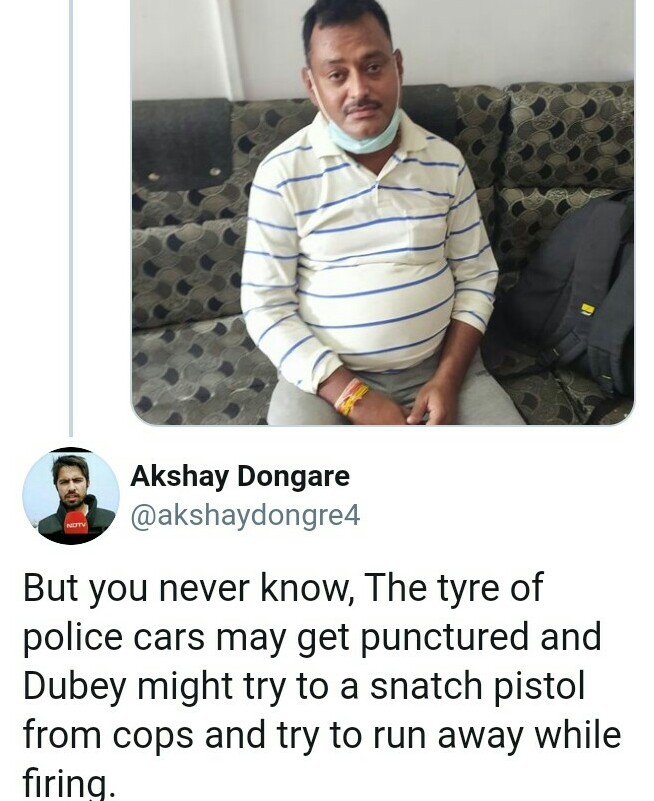This screenshot has height=801, width=654.
Task: Tap the white wall area of the photo
Action: (x=511, y=41)
